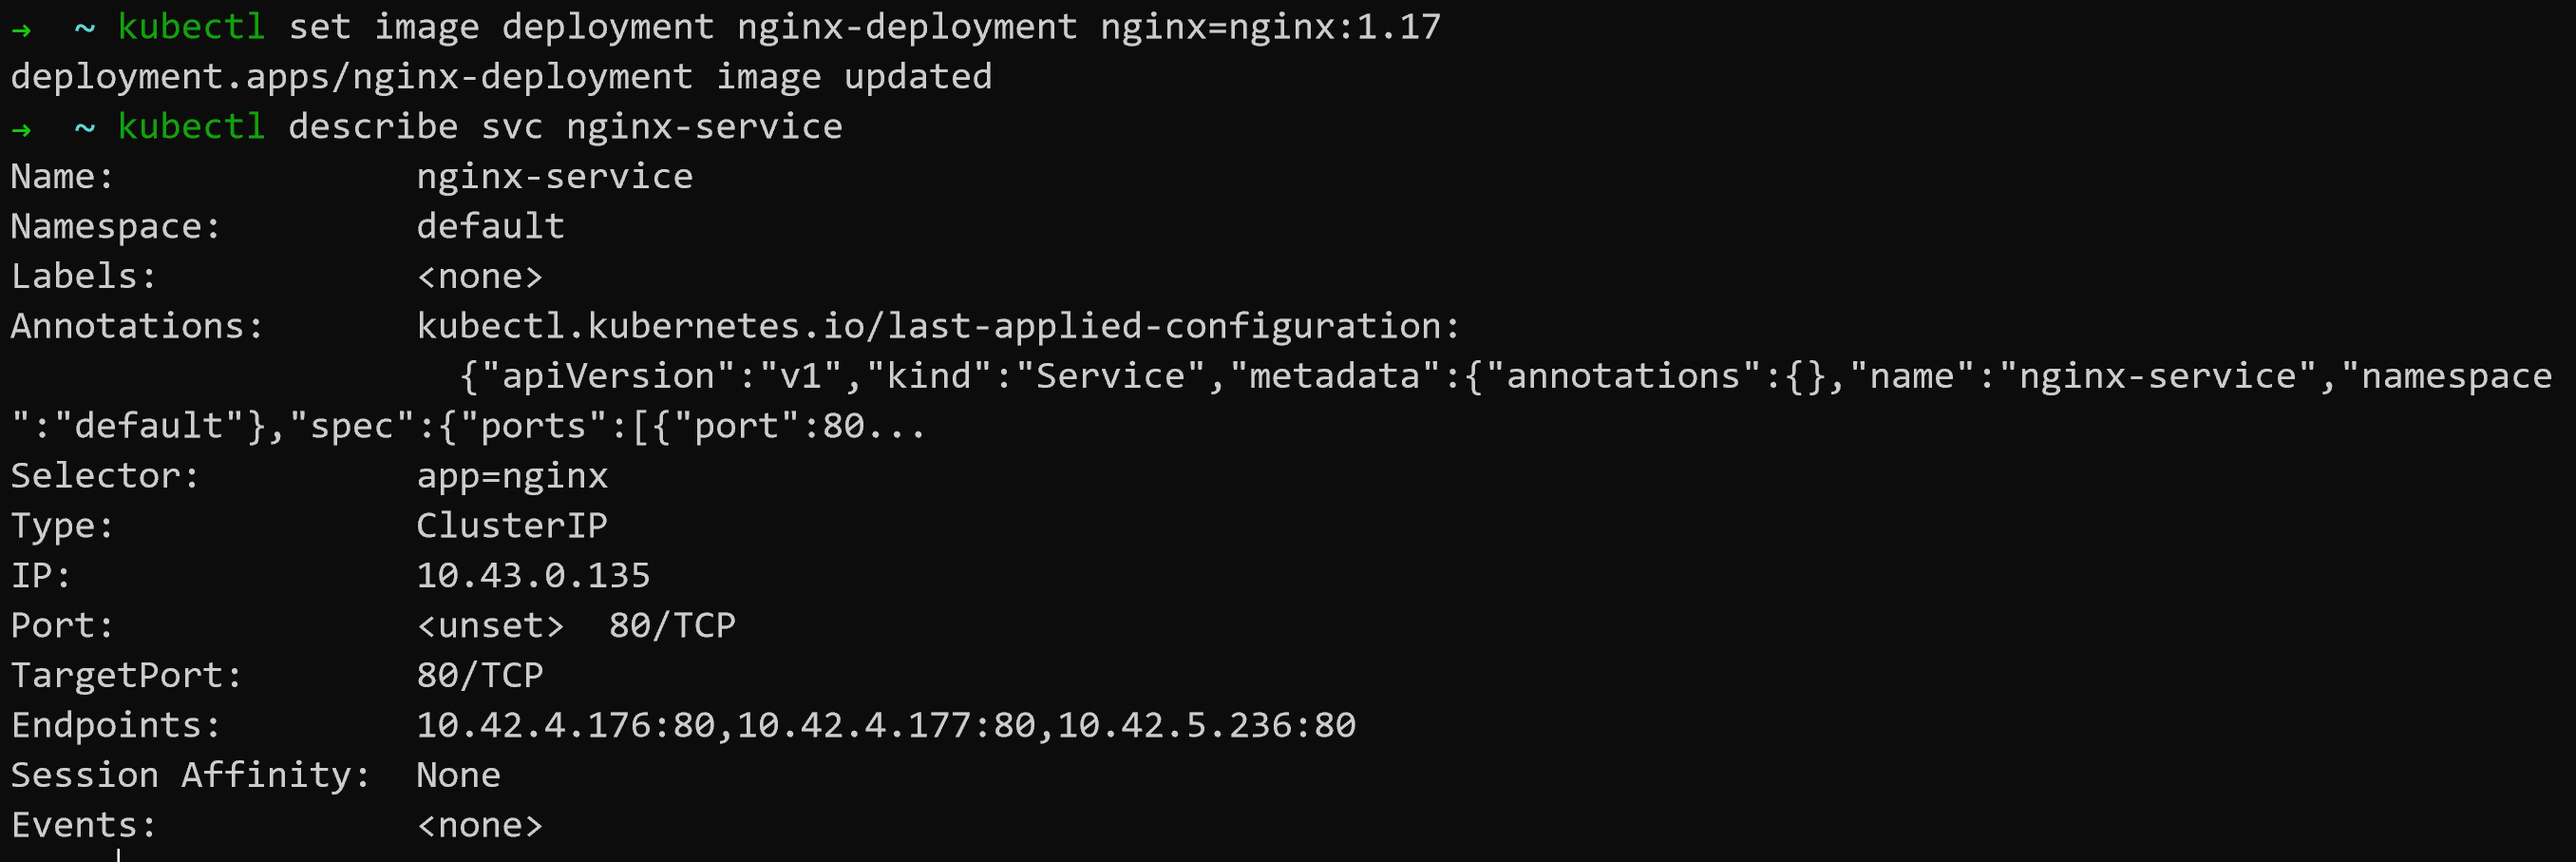Click the Namespace value default
2576x862 pixels.
point(490,227)
